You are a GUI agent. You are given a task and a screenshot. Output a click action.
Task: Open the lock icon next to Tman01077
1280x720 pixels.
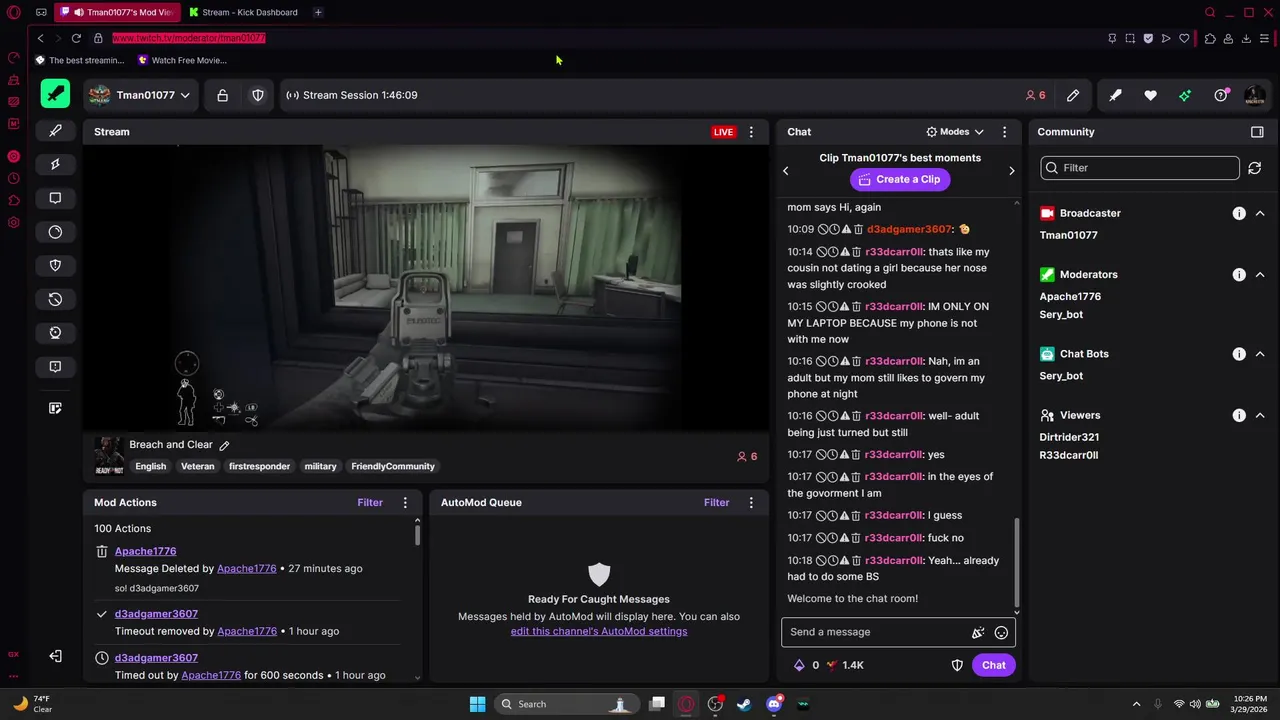coord(222,95)
